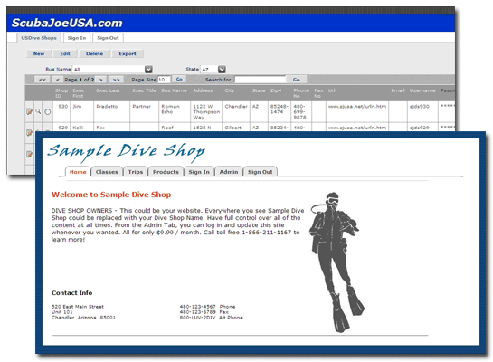
Task: Go to the first page of results
Action: 42,80
